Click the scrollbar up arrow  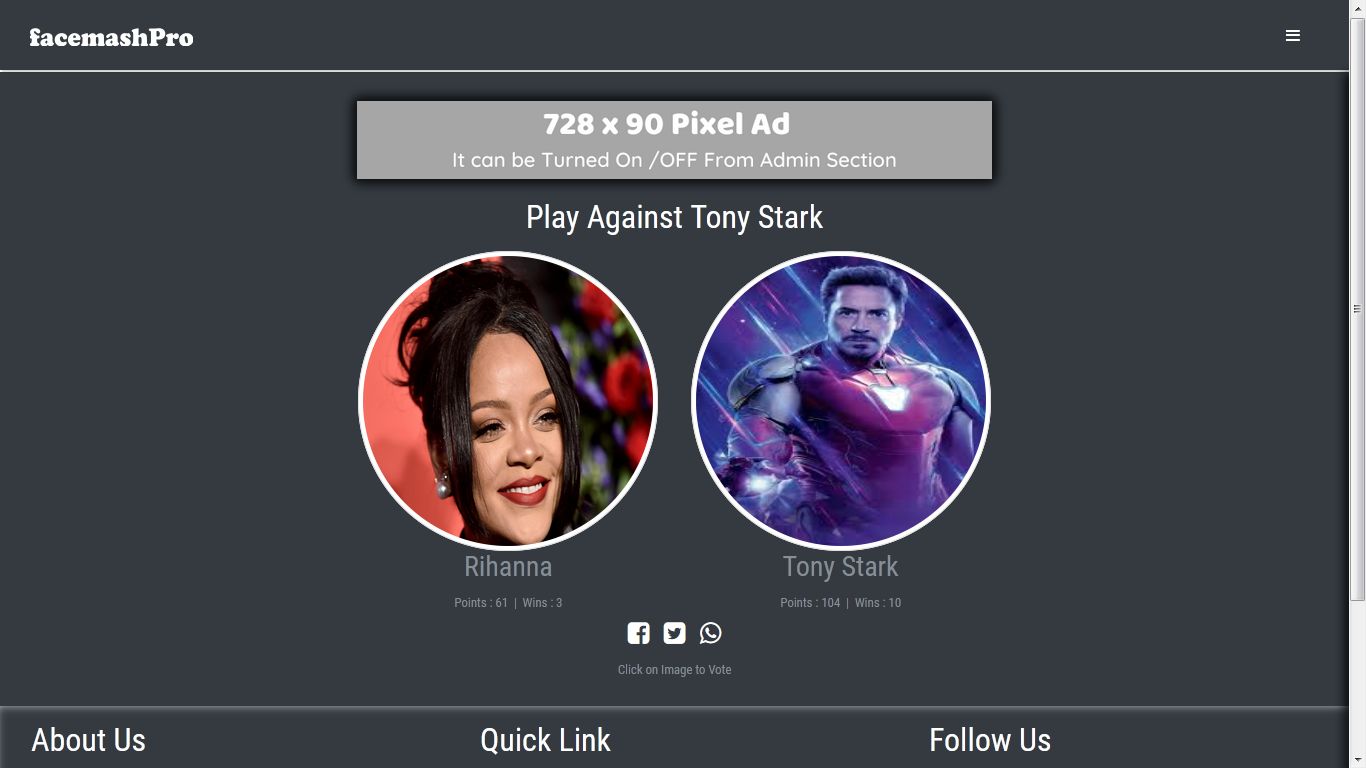1357,8
